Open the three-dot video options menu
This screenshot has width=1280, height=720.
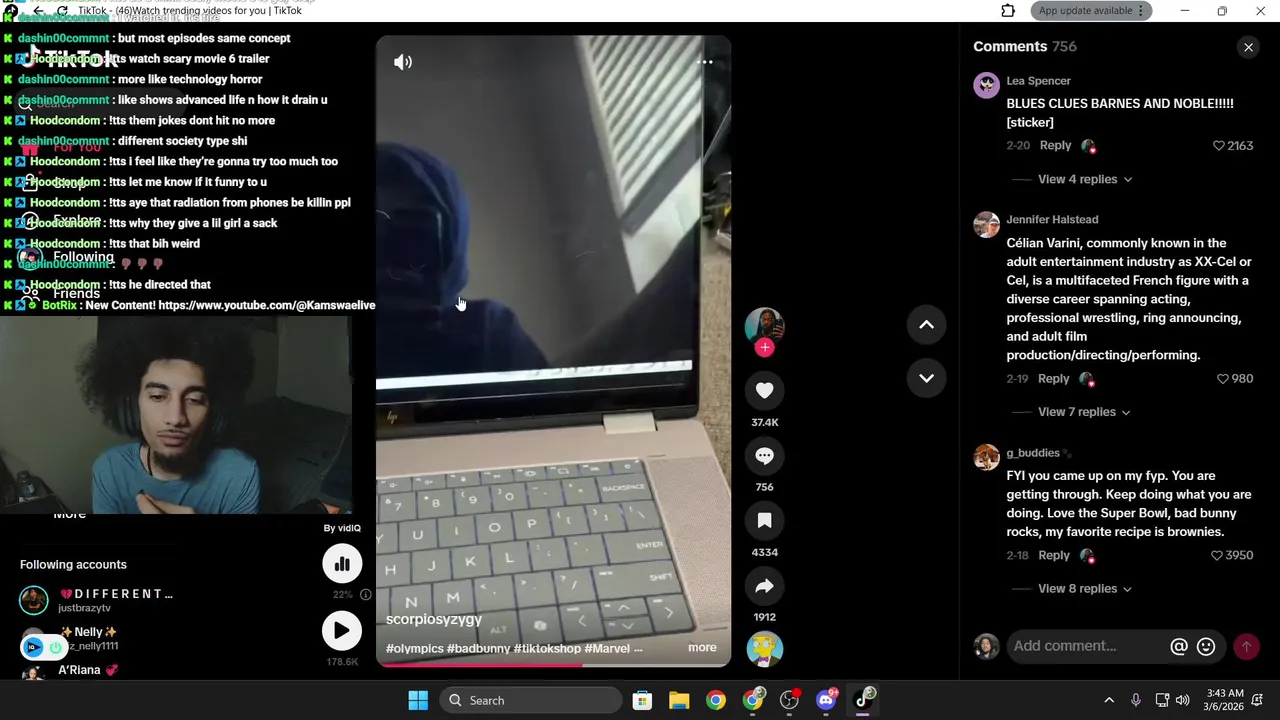point(705,62)
